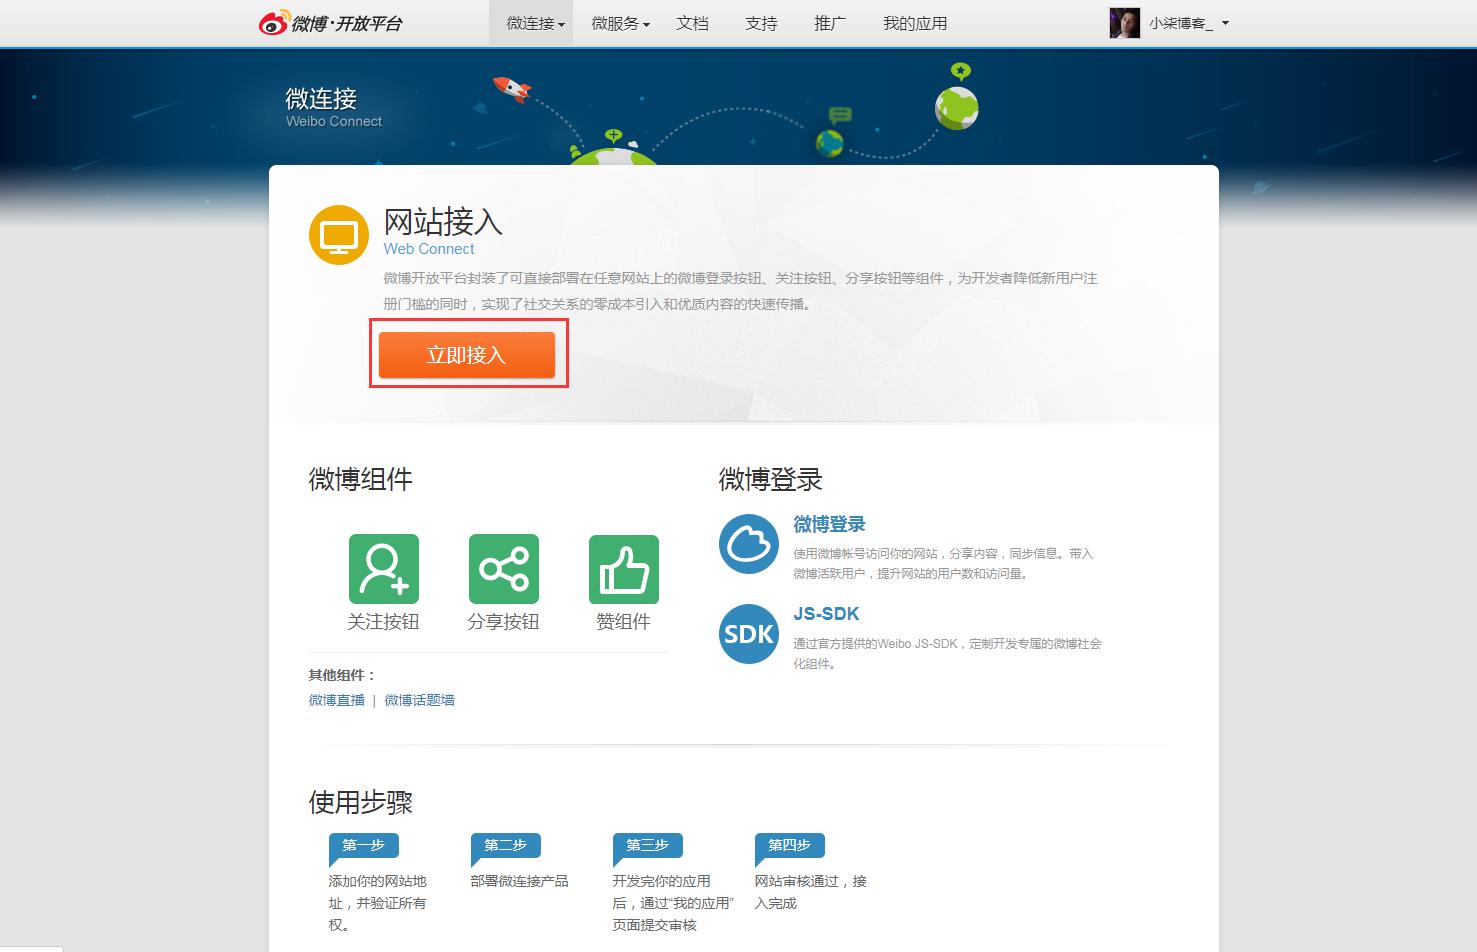The width and height of the screenshot is (1477, 952).
Task: Expand the 微服务 dropdown menu
Action: tap(620, 23)
